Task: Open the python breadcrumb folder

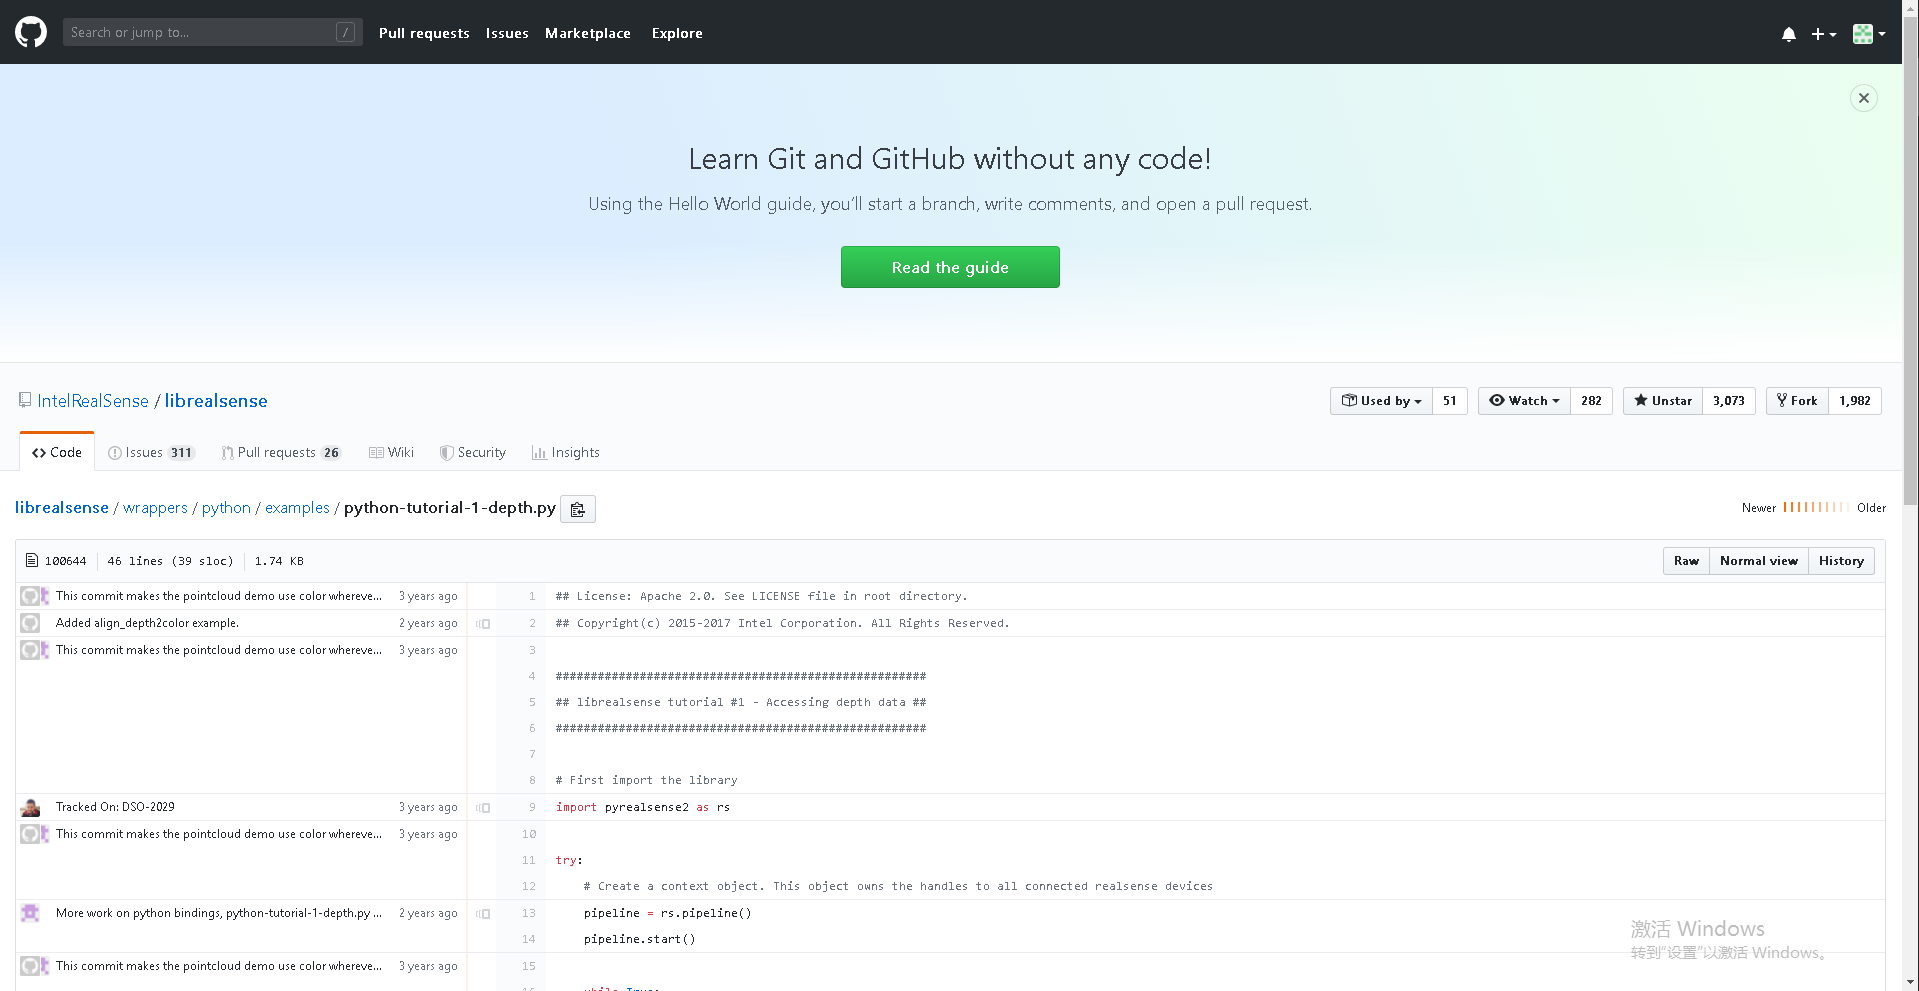Action: (x=226, y=508)
